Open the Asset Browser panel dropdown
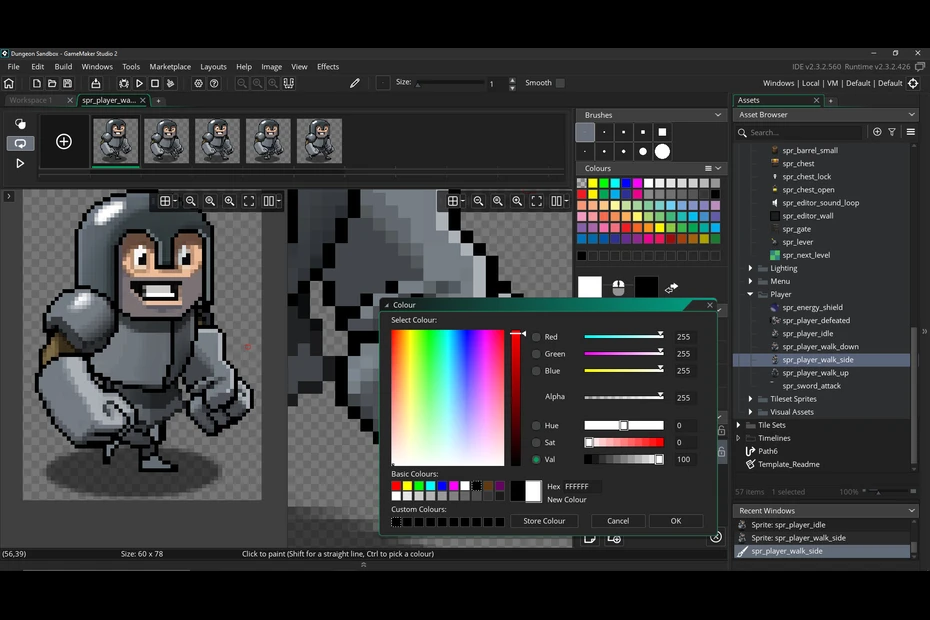930x620 pixels. pyautogui.click(x=912, y=115)
